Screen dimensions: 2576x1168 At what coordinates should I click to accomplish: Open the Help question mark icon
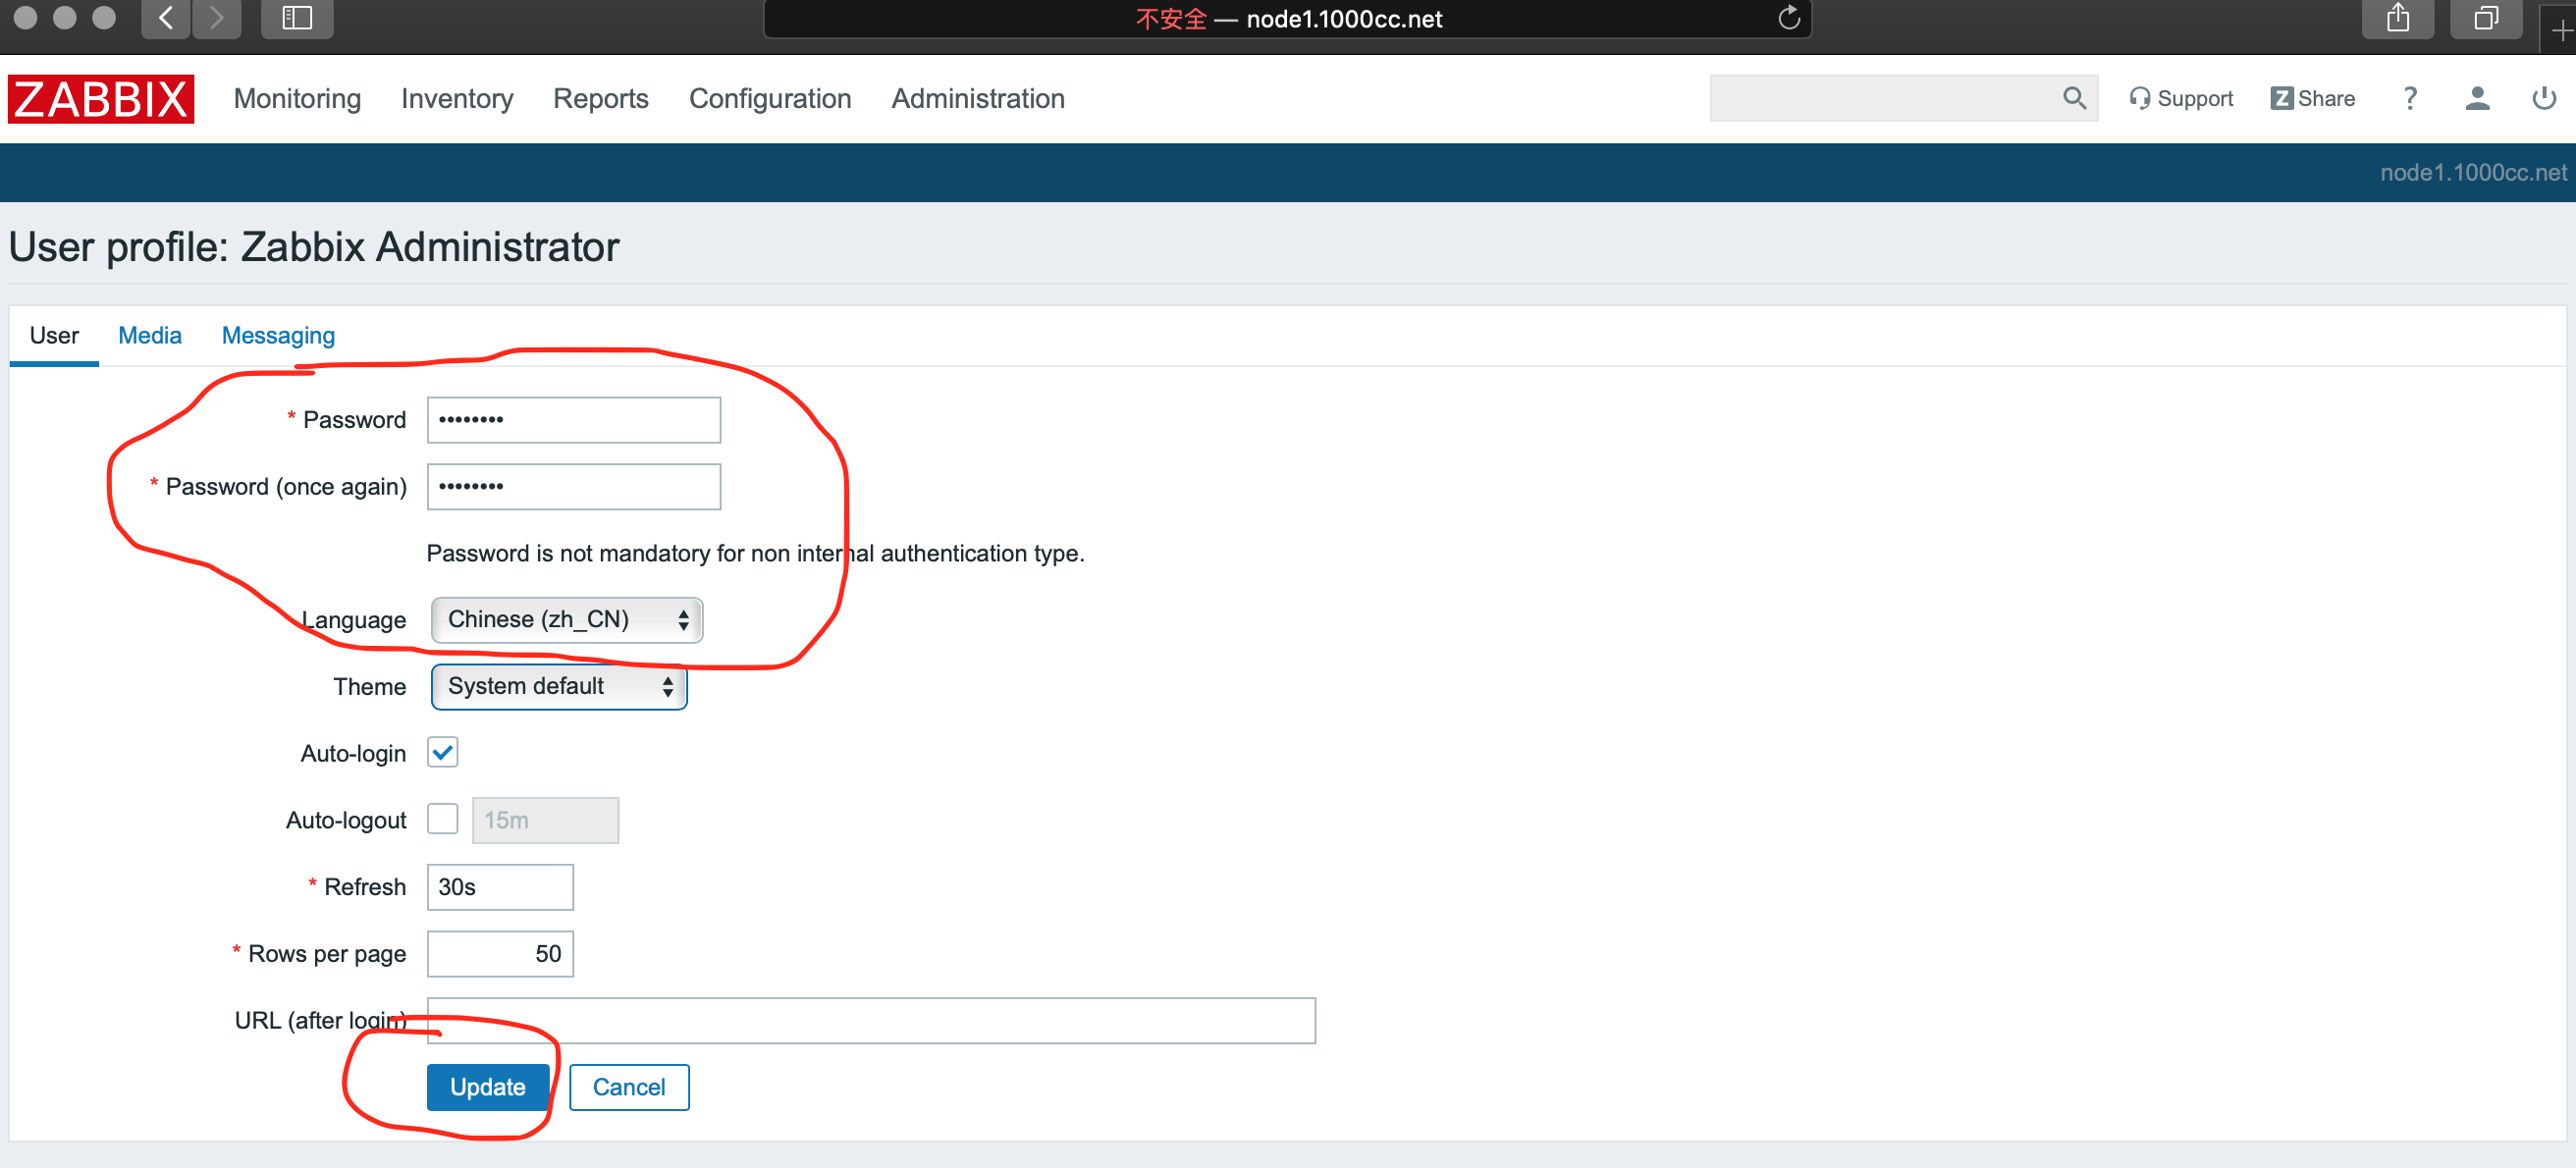pyautogui.click(x=2409, y=98)
